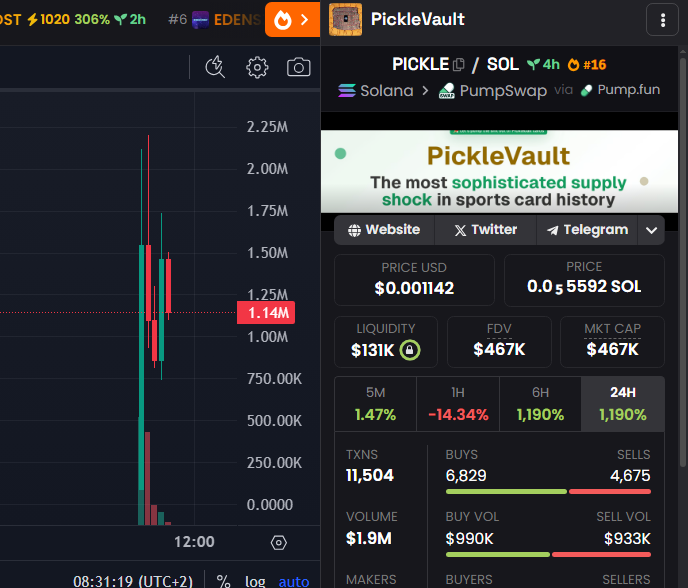Screen dimensions: 688x588
Task: Click the LIQUIDITY $131K value
Action: (x=373, y=350)
